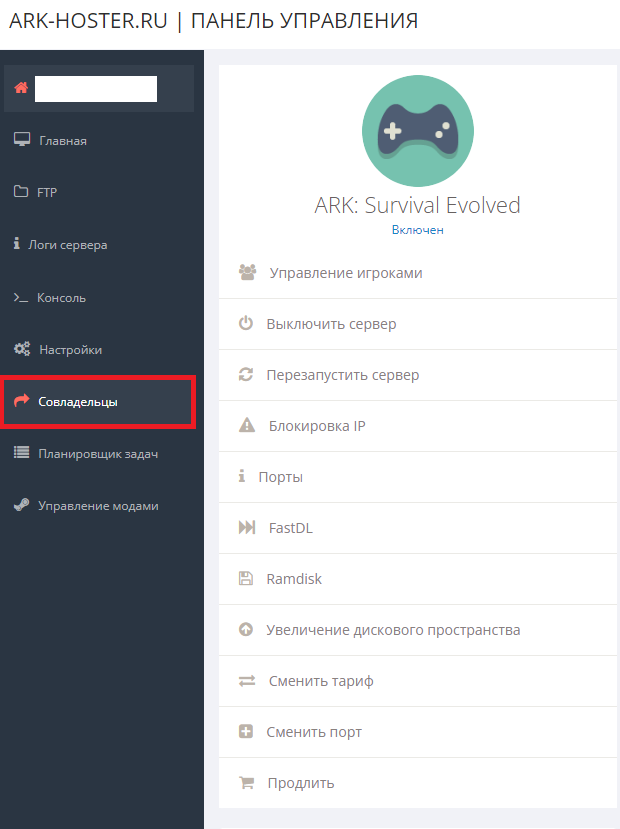The width and height of the screenshot is (620, 829).
Task: Click the plus square icon beside Сменить порт
Action: [246, 731]
